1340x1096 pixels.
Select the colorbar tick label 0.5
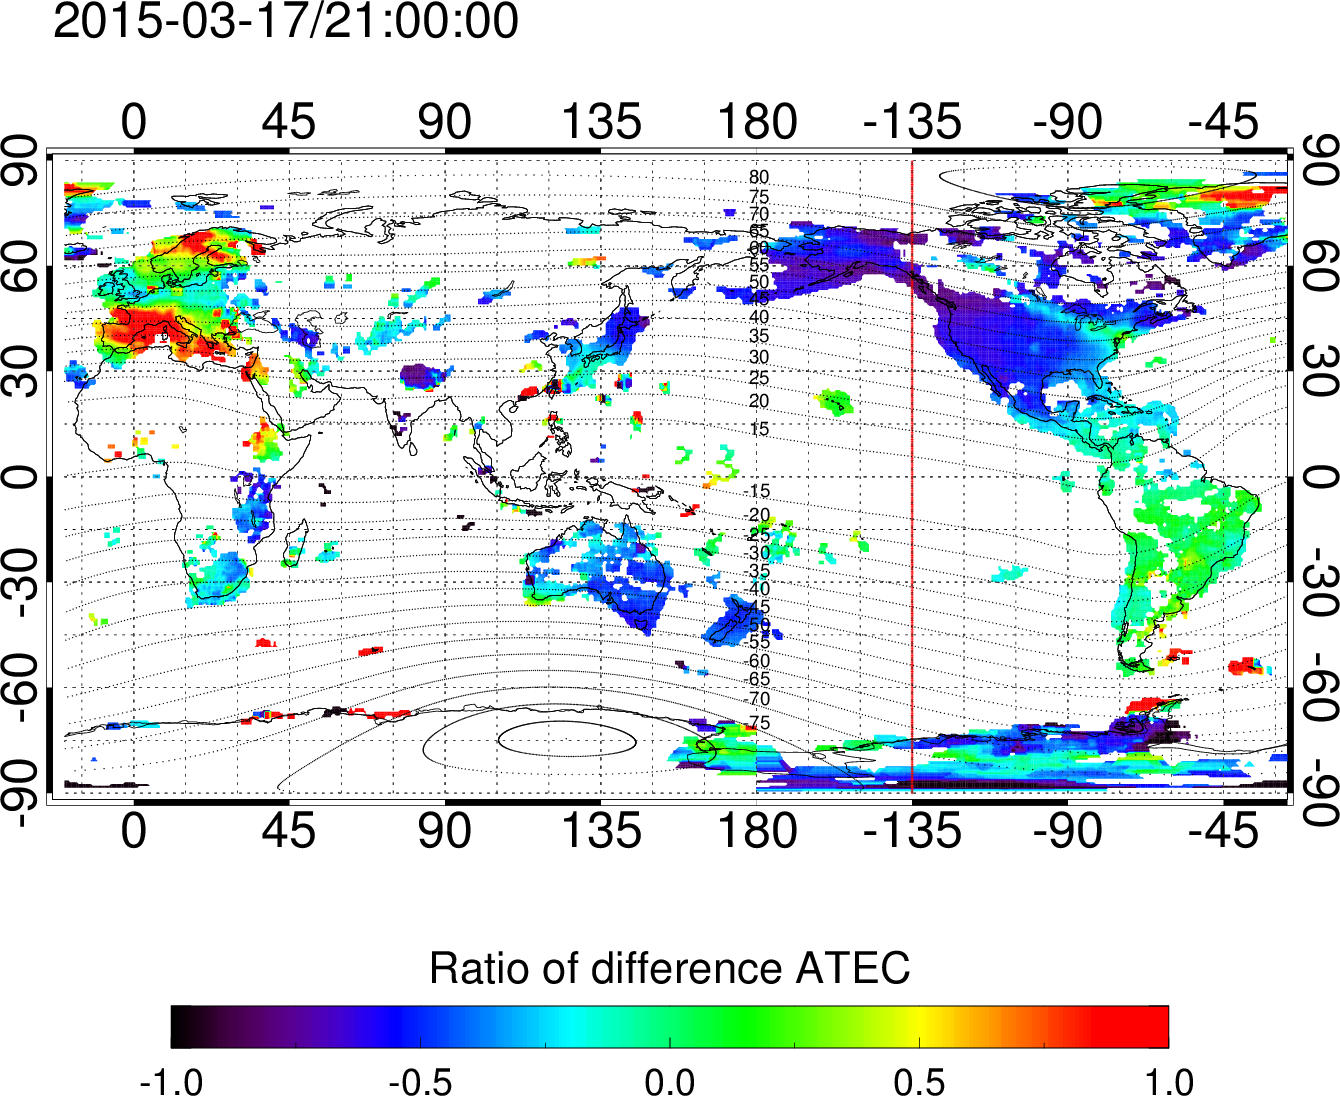919,1081
